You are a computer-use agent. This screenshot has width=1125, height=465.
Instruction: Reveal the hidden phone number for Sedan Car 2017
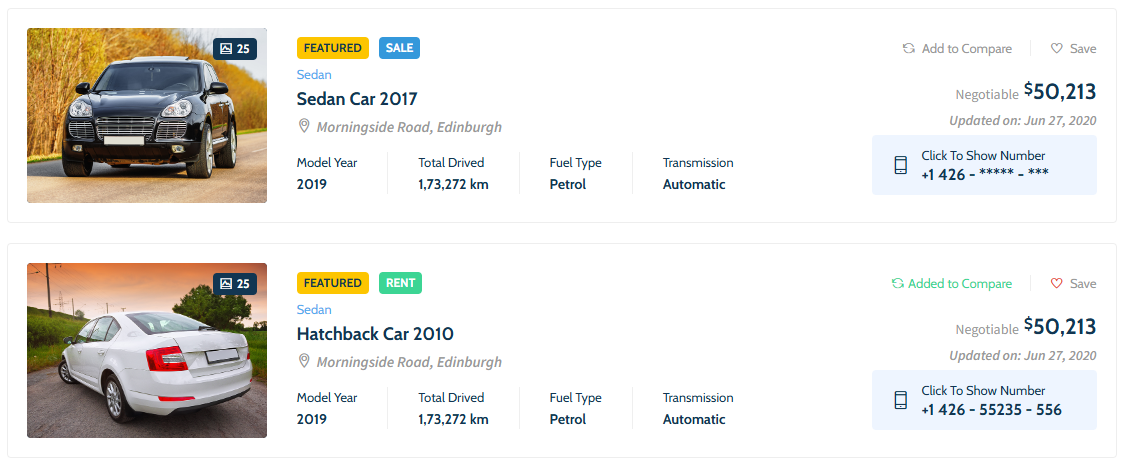click(x=984, y=165)
